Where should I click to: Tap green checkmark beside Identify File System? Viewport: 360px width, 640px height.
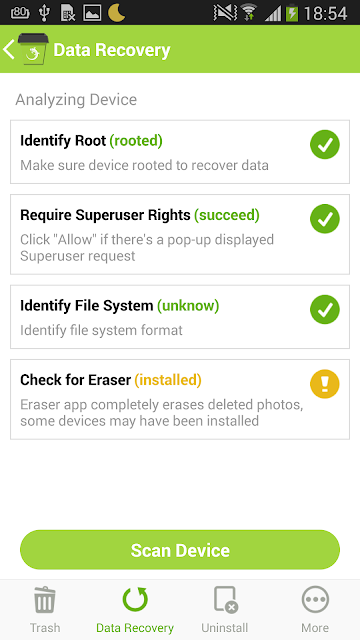click(325, 310)
